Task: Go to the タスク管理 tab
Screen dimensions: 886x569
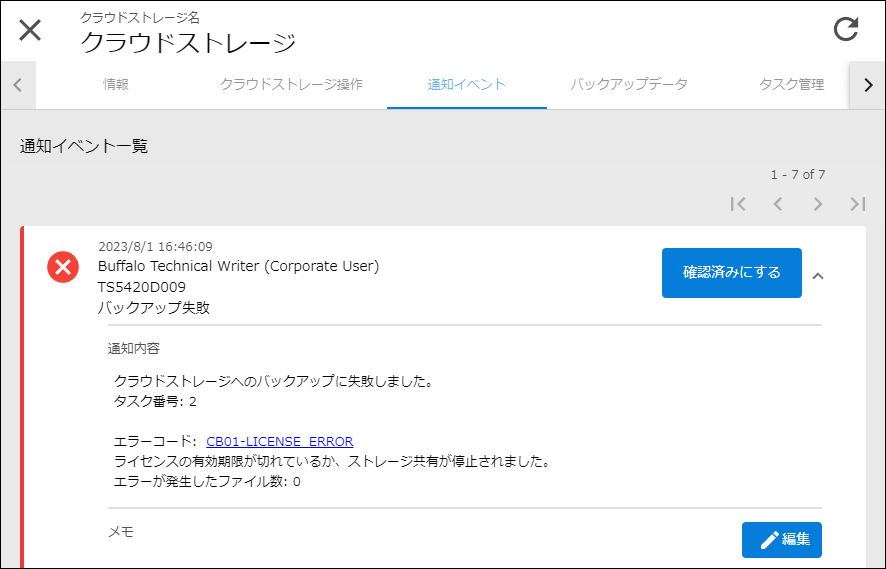Action: point(791,85)
